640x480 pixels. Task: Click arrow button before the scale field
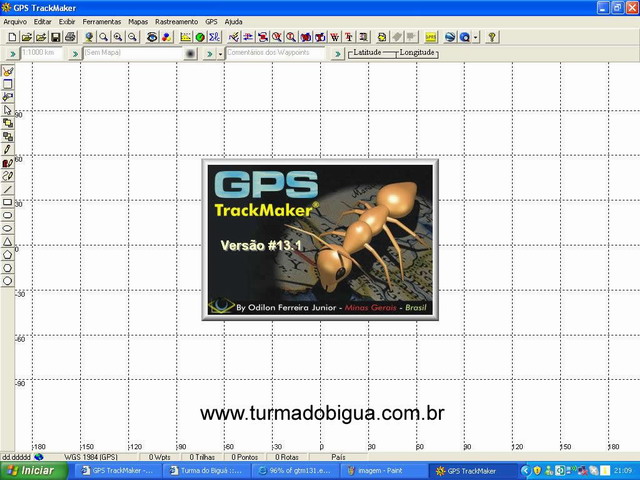(12, 53)
